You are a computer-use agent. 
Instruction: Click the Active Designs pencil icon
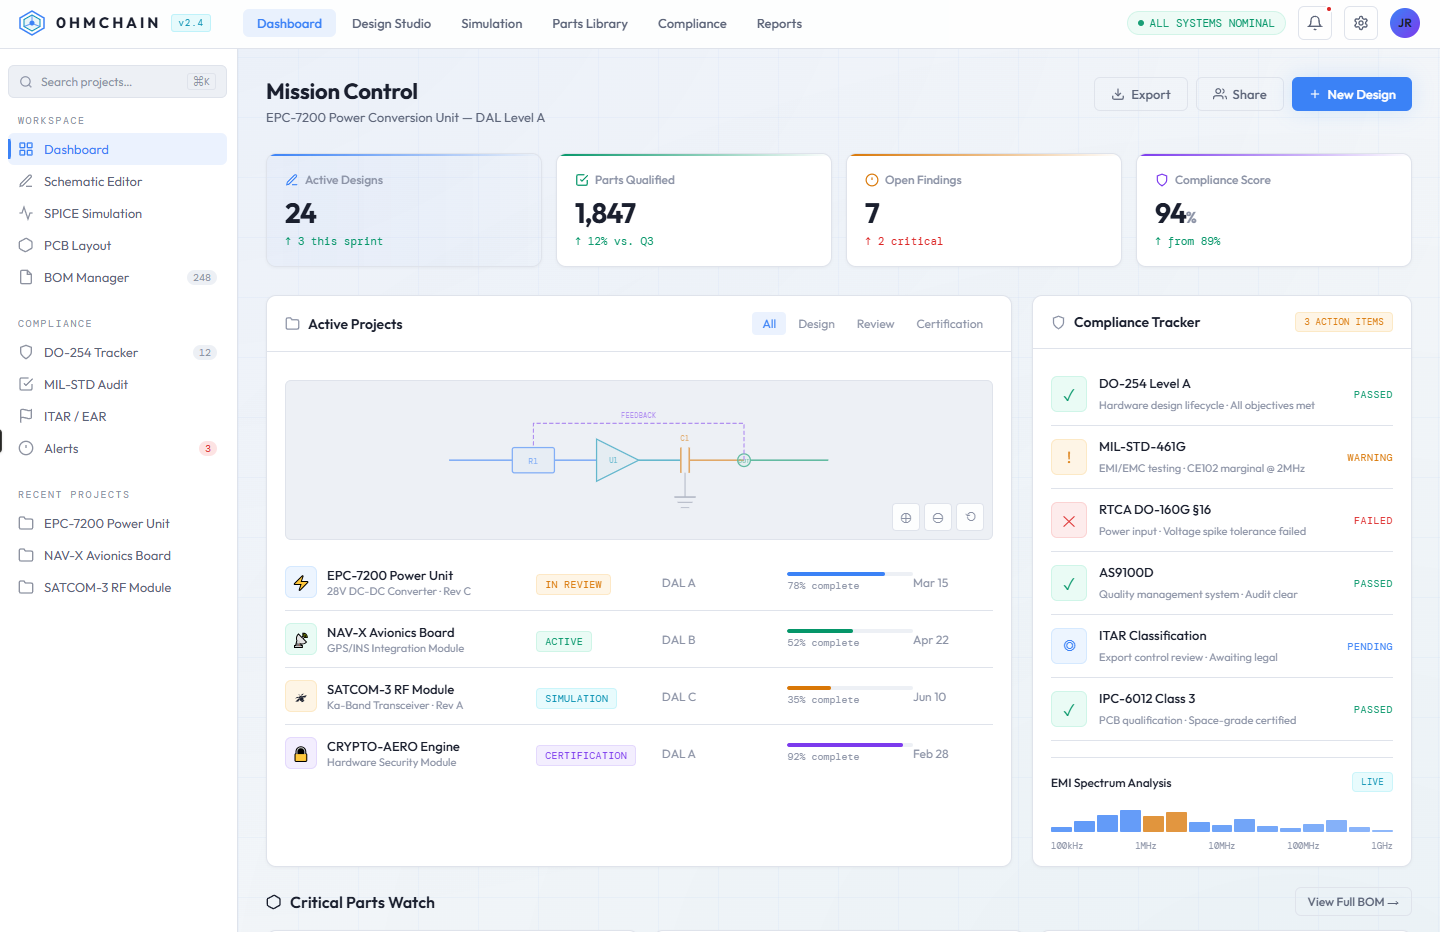coord(292,180)
